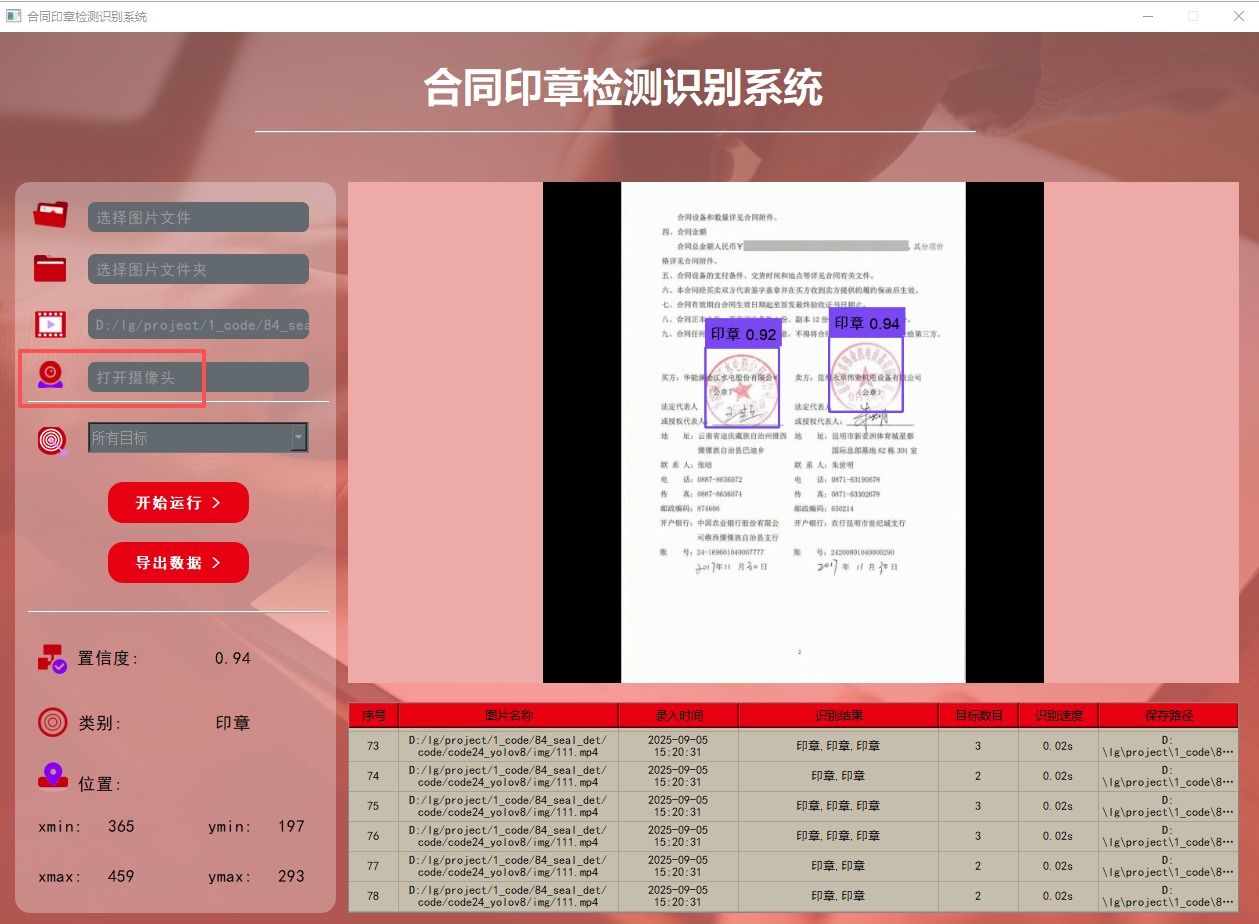
Task: Click the 识别速度 column header
Action: tap(1058, 715)
